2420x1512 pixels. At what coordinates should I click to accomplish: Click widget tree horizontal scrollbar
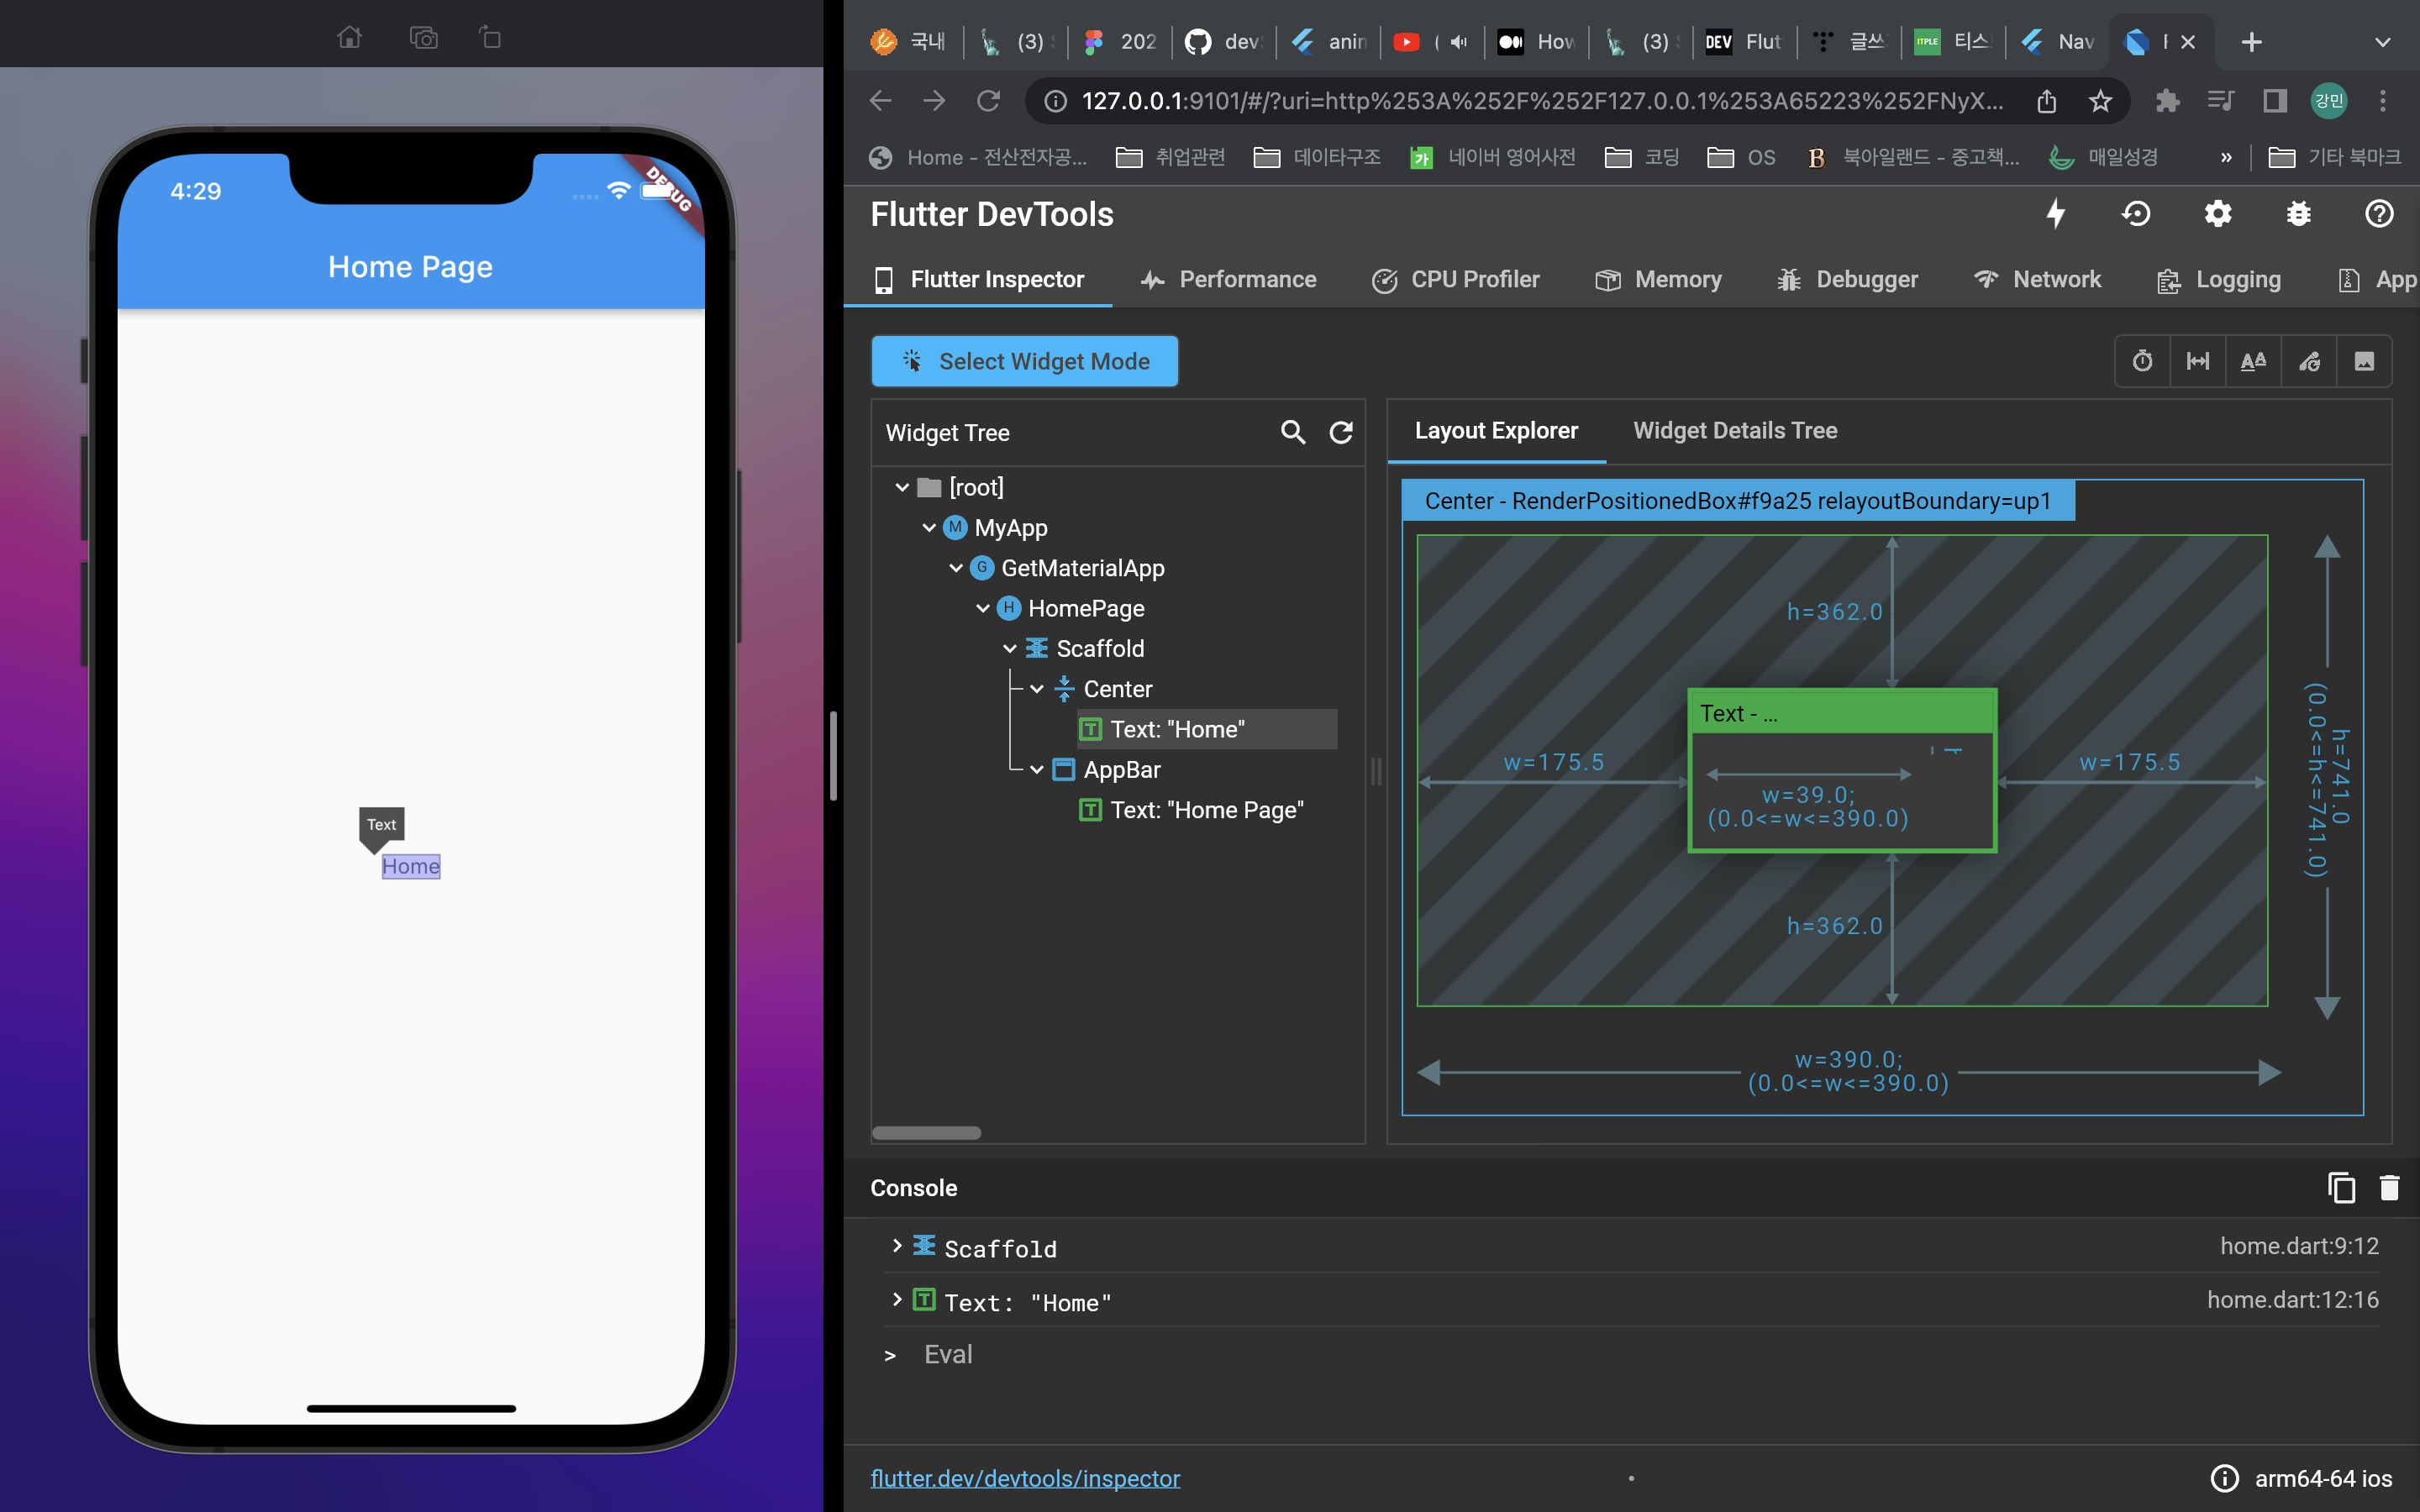[x=926, y=1133]
